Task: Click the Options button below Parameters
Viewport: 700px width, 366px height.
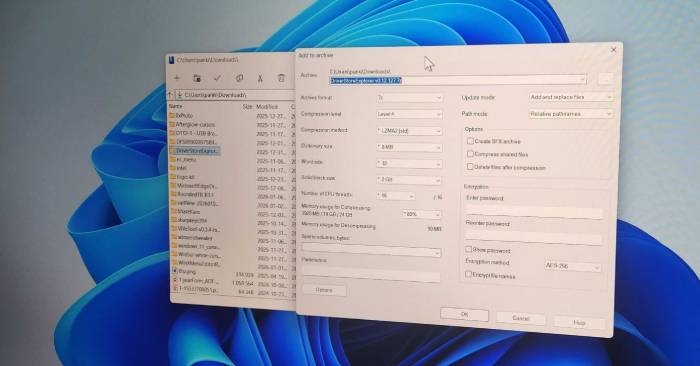Action: 324,290
